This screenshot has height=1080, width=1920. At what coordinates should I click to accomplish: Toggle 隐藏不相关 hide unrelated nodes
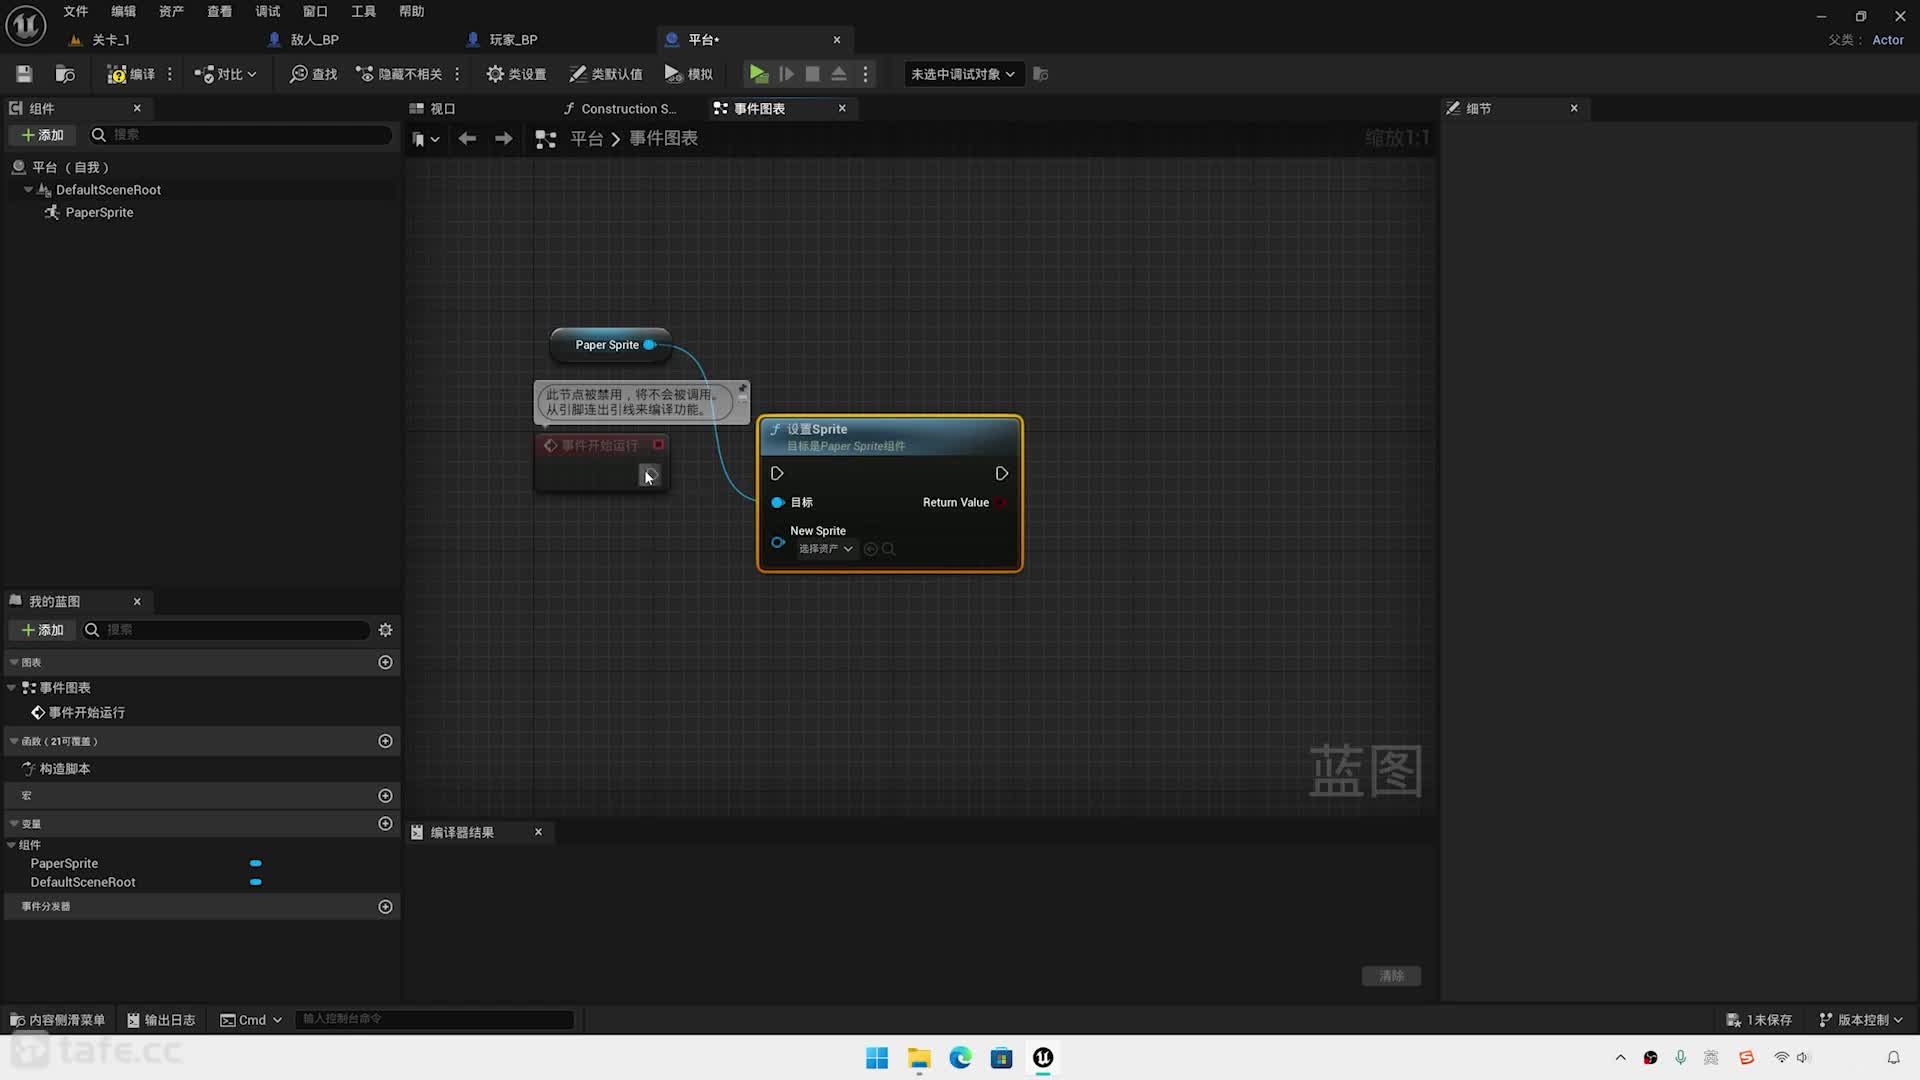[399, 74]
